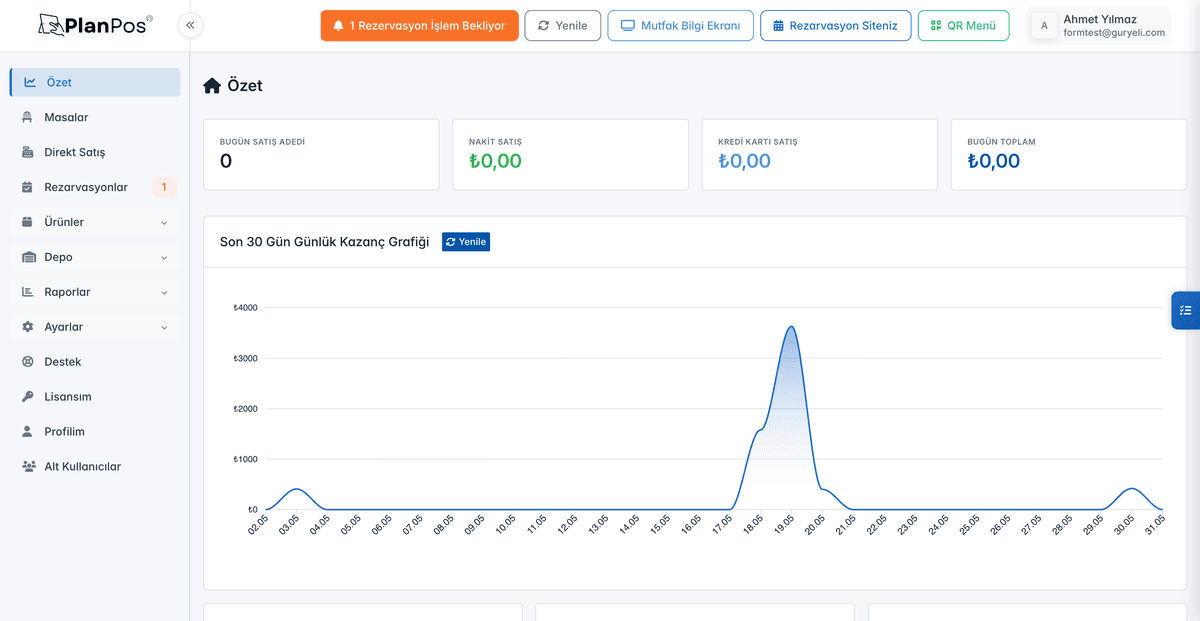Open Rezarvasyonlar from the sidebar menu
This screenshot has width=1200, height=621.
click(95, 187)
